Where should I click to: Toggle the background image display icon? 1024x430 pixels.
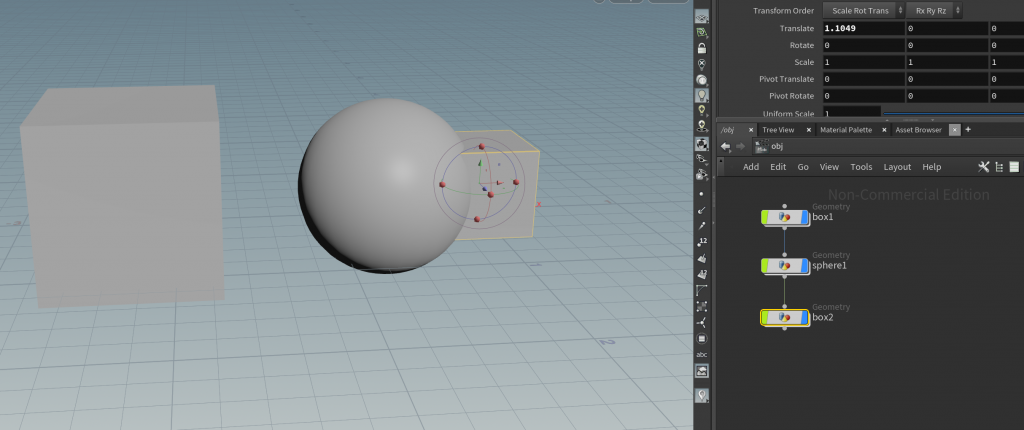pyautogui.click(x=701, y=371)
